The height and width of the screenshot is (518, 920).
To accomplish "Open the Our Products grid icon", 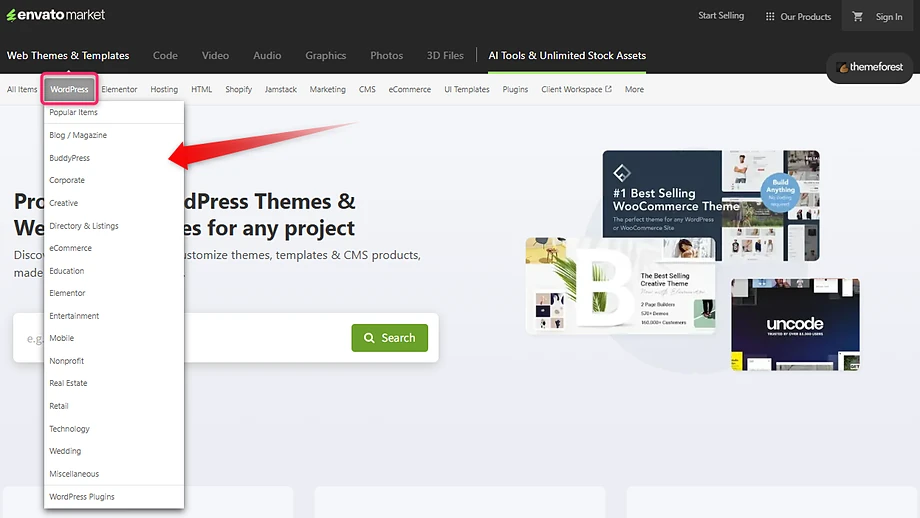I will (770, 16).
